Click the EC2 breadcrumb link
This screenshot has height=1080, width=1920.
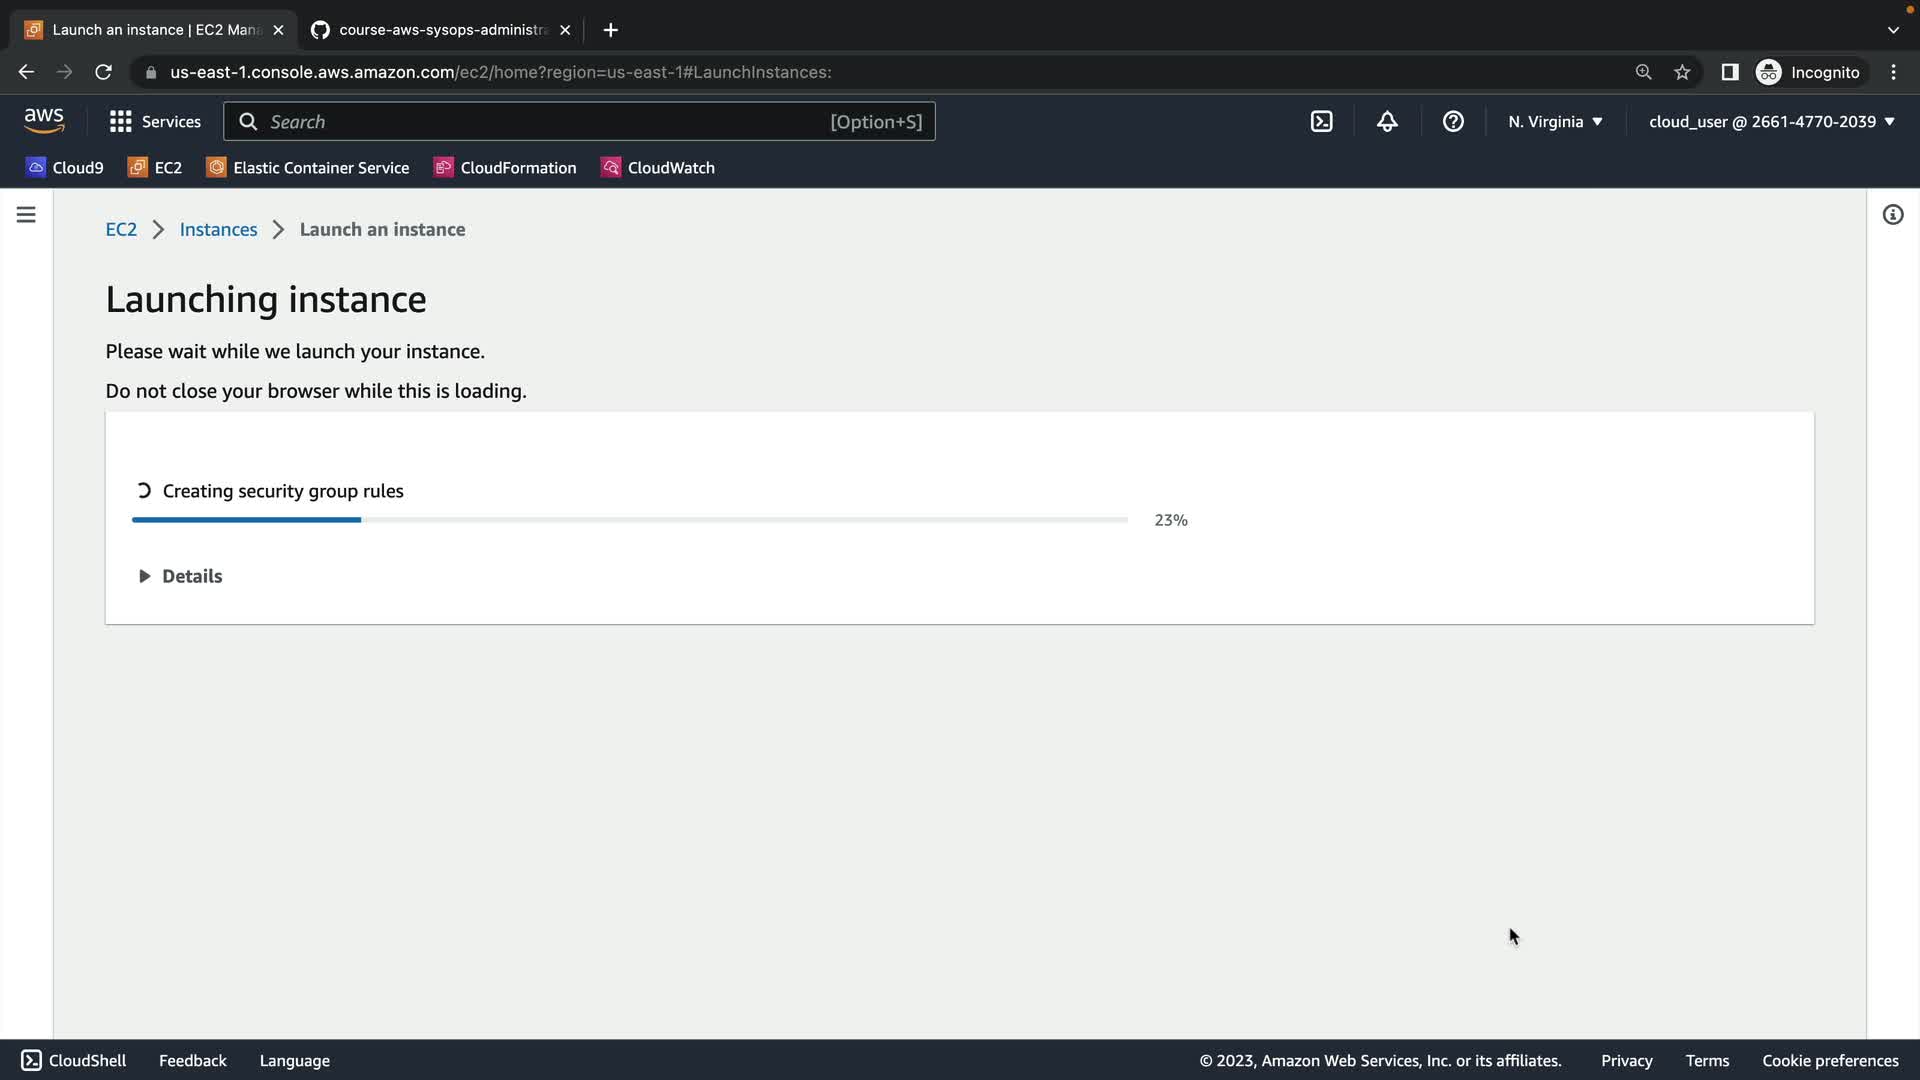click(x=121, y=230)
